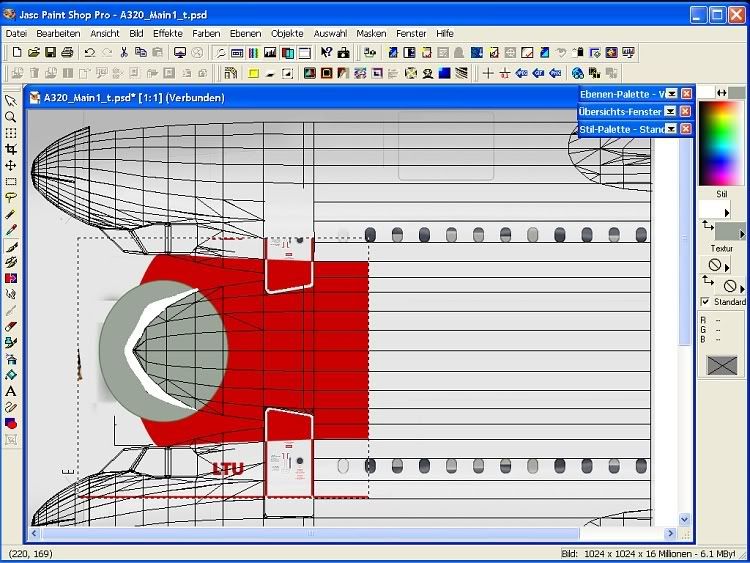This screenshot has height=563, width=750.
Task: Expand the foreground Textur flyout arrow
Action: click(727, 265)
